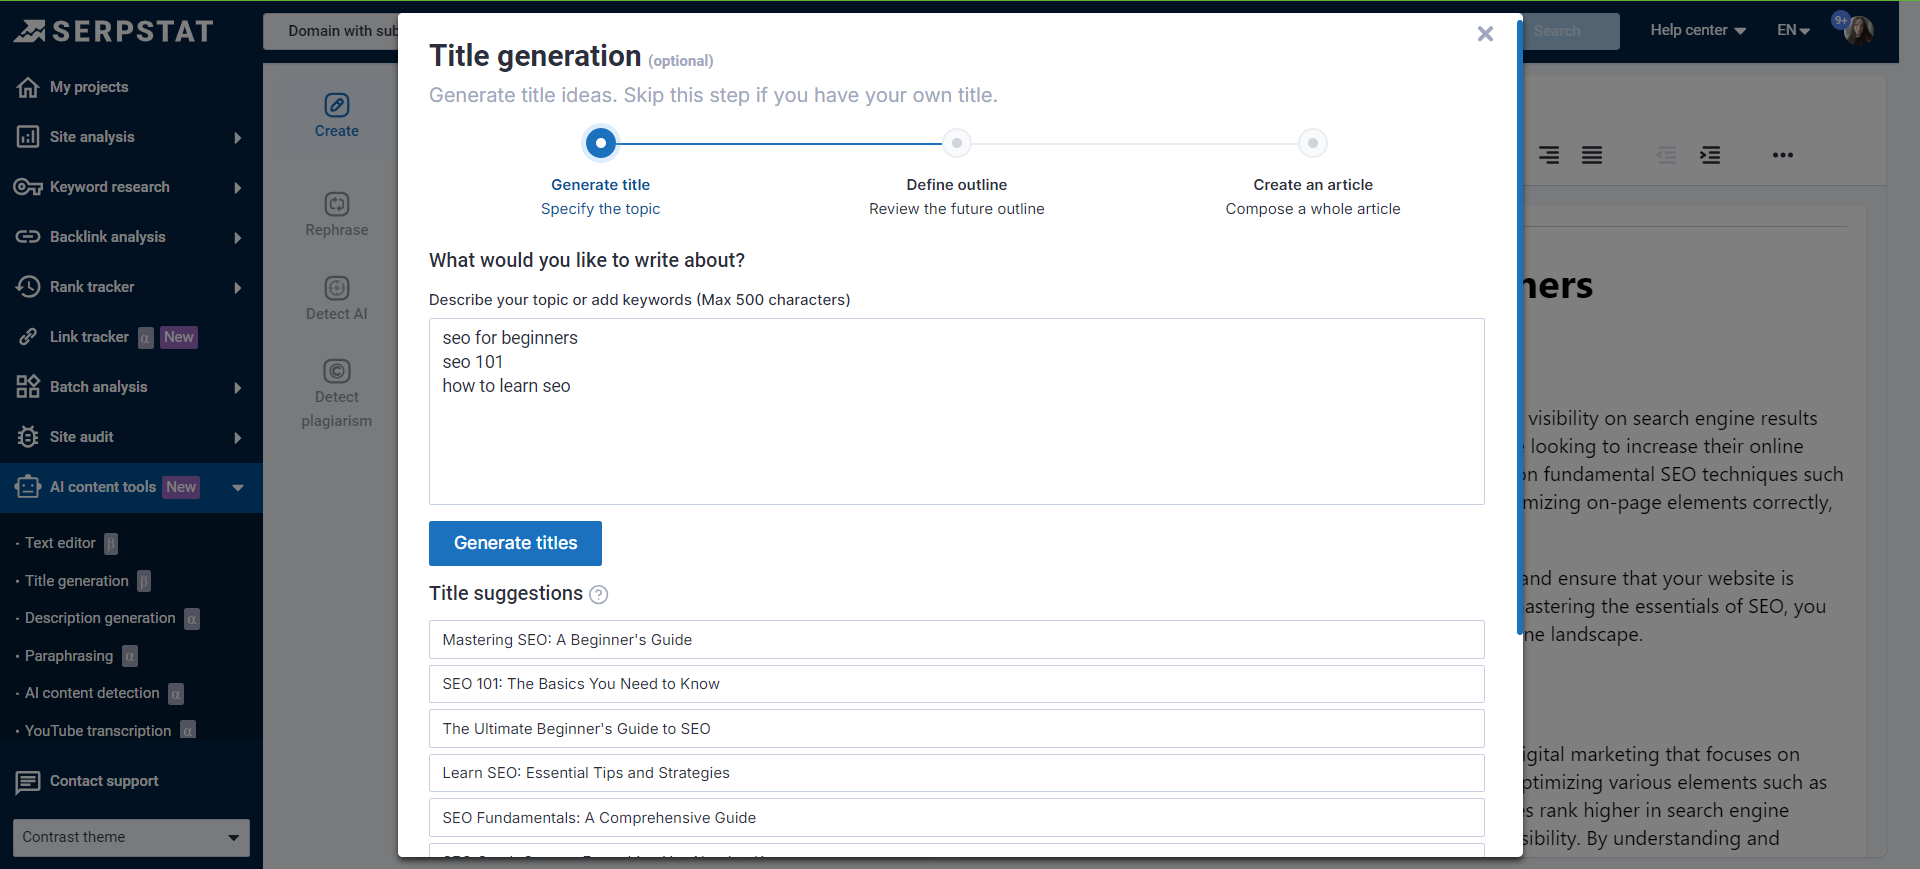Screen dimensions: 1920x869
Task: Choose 'The Ultimate Beginner's Guide to SEO'
Action: pos(956,729)
